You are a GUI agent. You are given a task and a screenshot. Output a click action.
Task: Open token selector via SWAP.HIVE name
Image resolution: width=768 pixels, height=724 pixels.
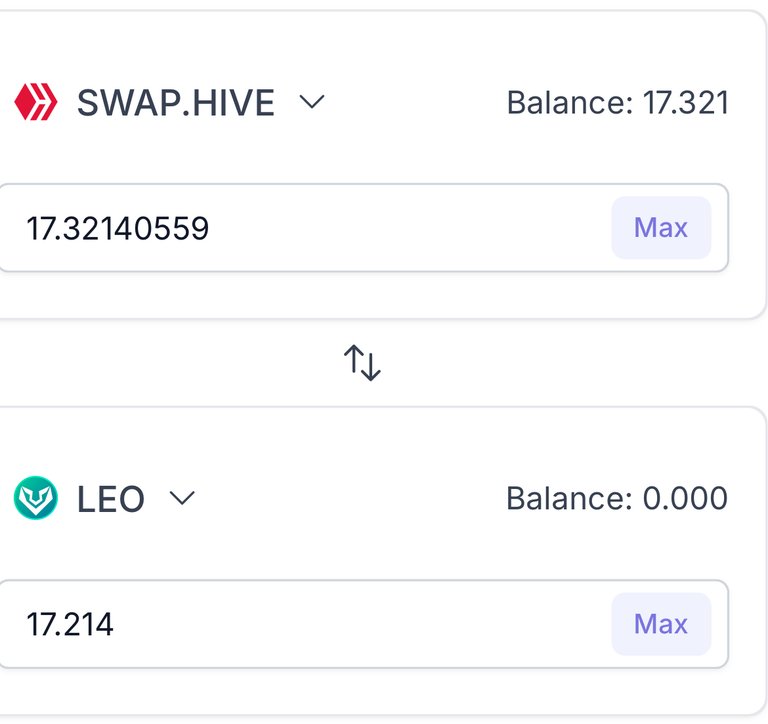(176, 103)
